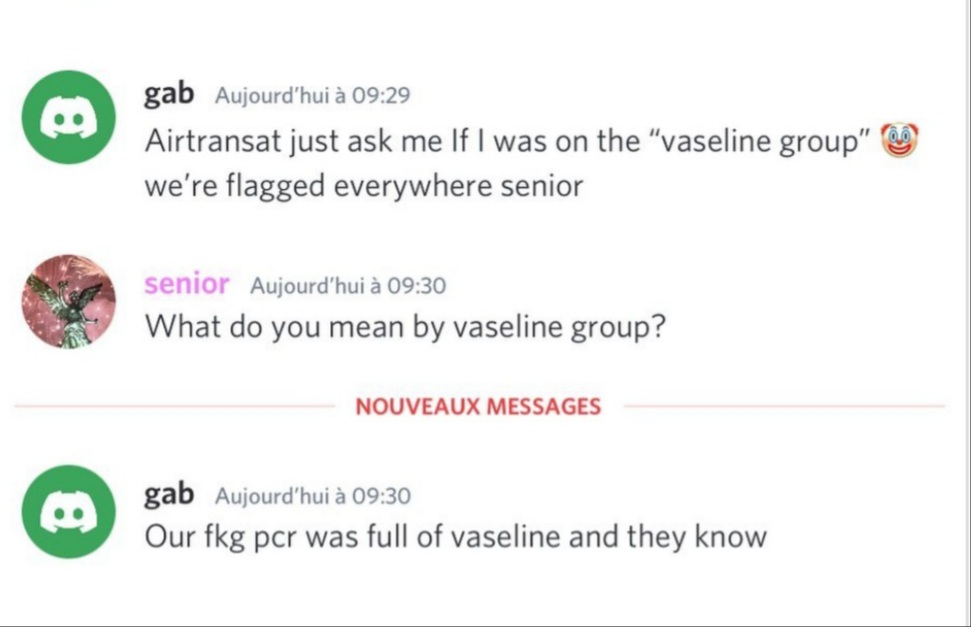Click the quoted "vaseline group" phrase
This screenshot has width=971, height=627.
pyautogui.click(x=761, y=142)
